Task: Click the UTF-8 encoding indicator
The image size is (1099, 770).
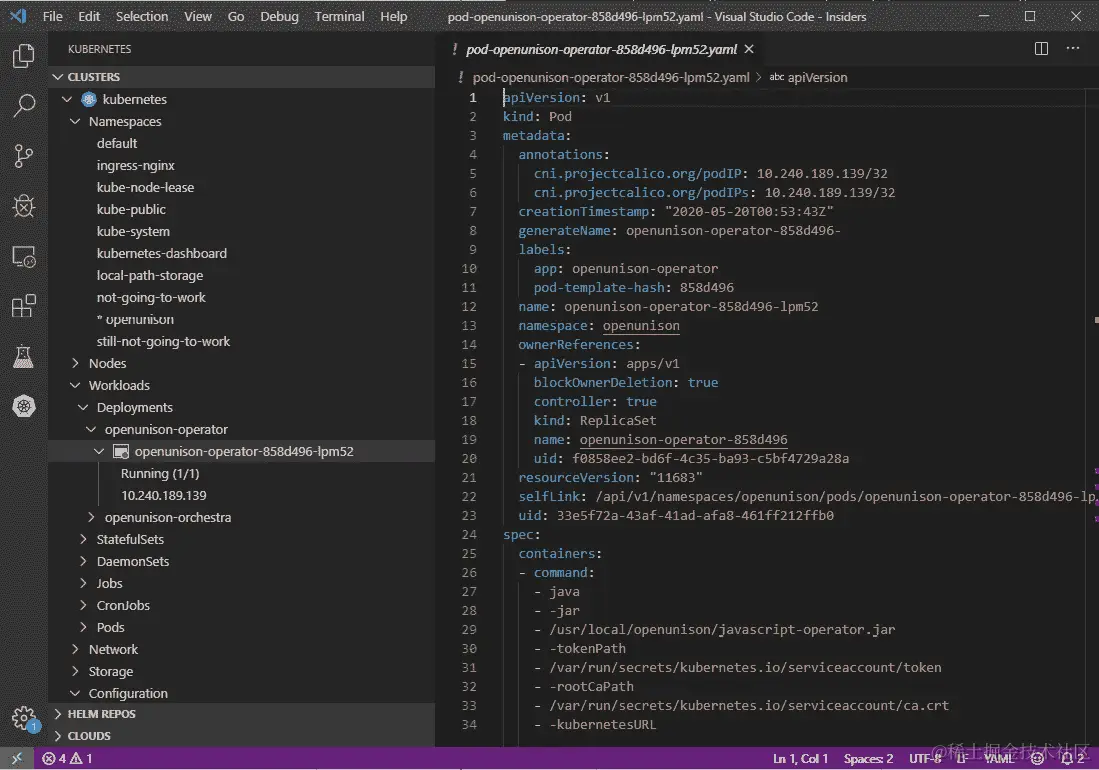Action: [x=924, y=759]
